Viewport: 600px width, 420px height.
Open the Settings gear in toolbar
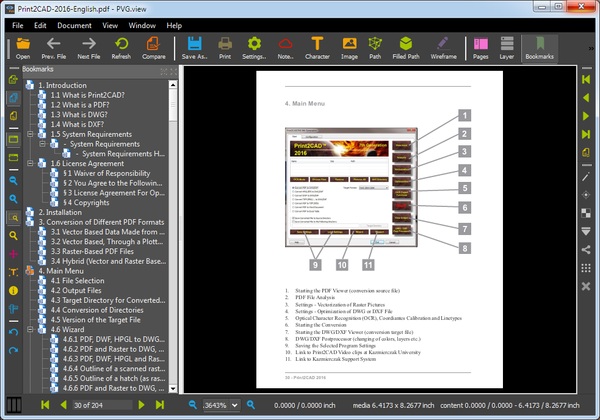pyautogui.click(x=254, y=46)
